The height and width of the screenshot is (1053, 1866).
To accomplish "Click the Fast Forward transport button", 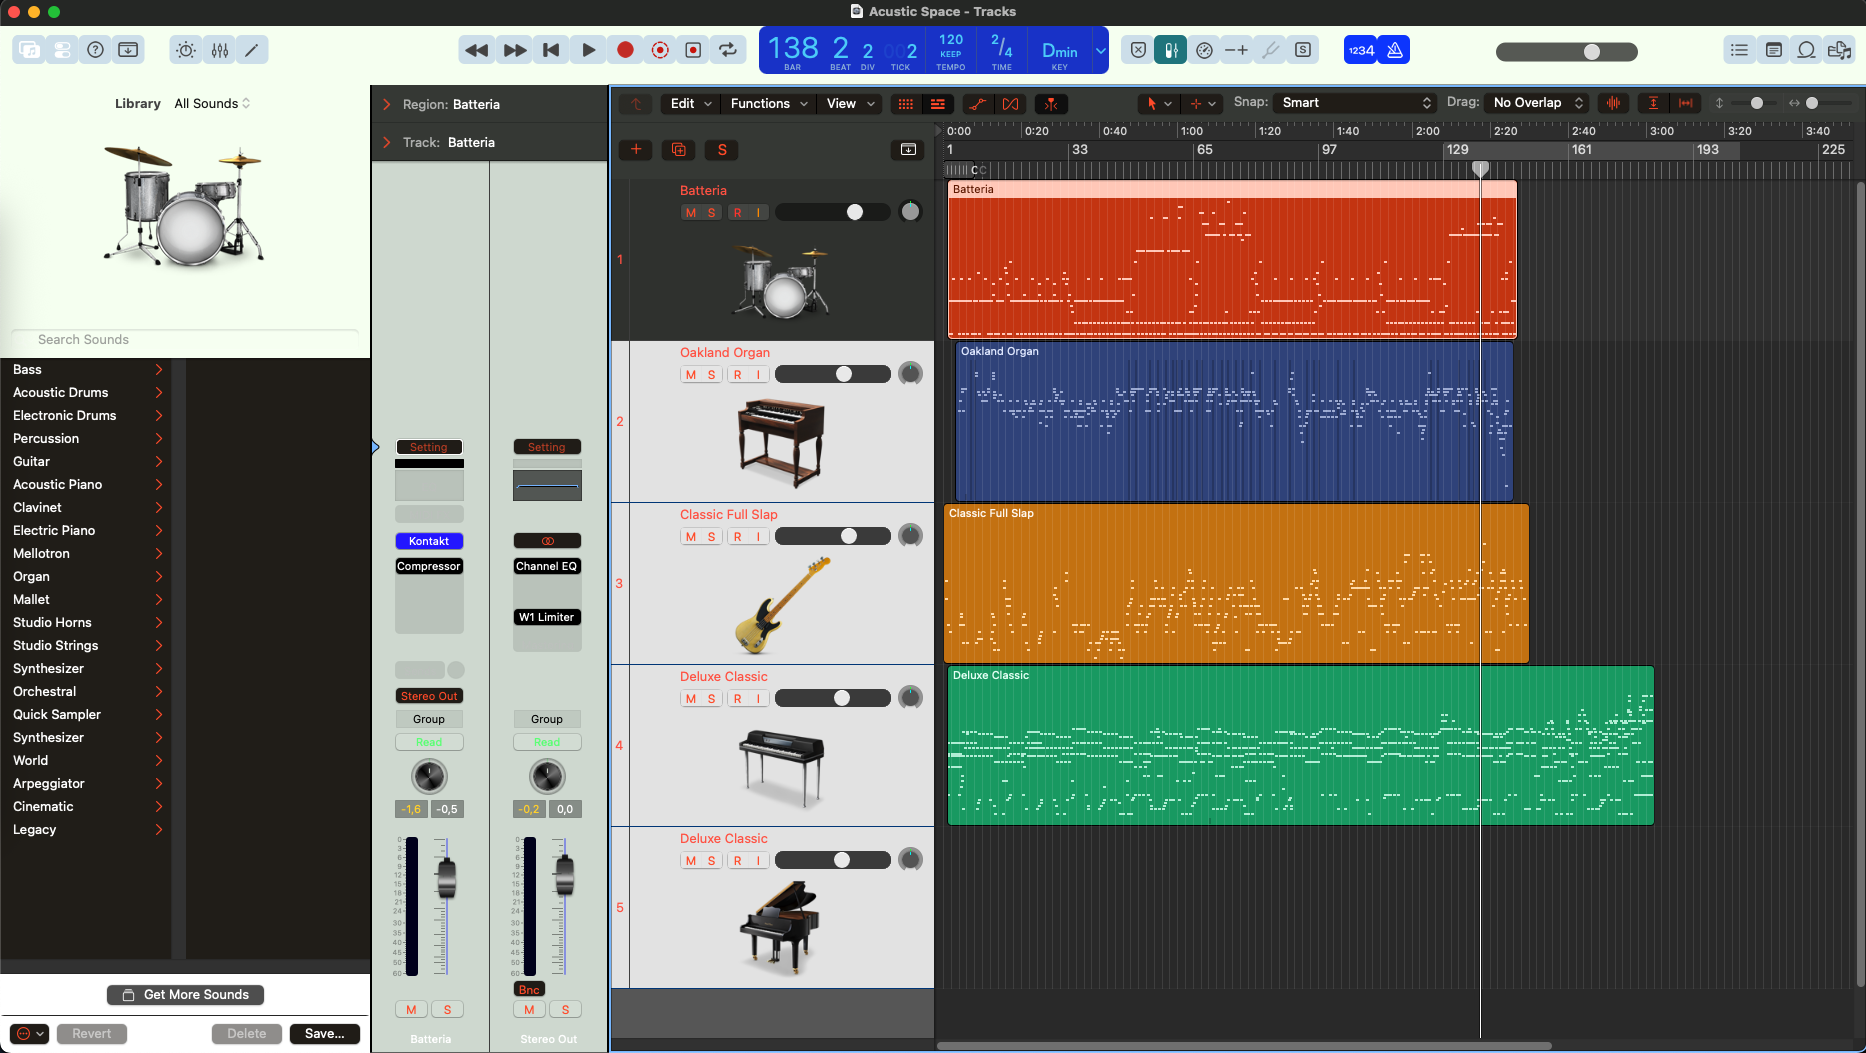I will coord(514,50).
